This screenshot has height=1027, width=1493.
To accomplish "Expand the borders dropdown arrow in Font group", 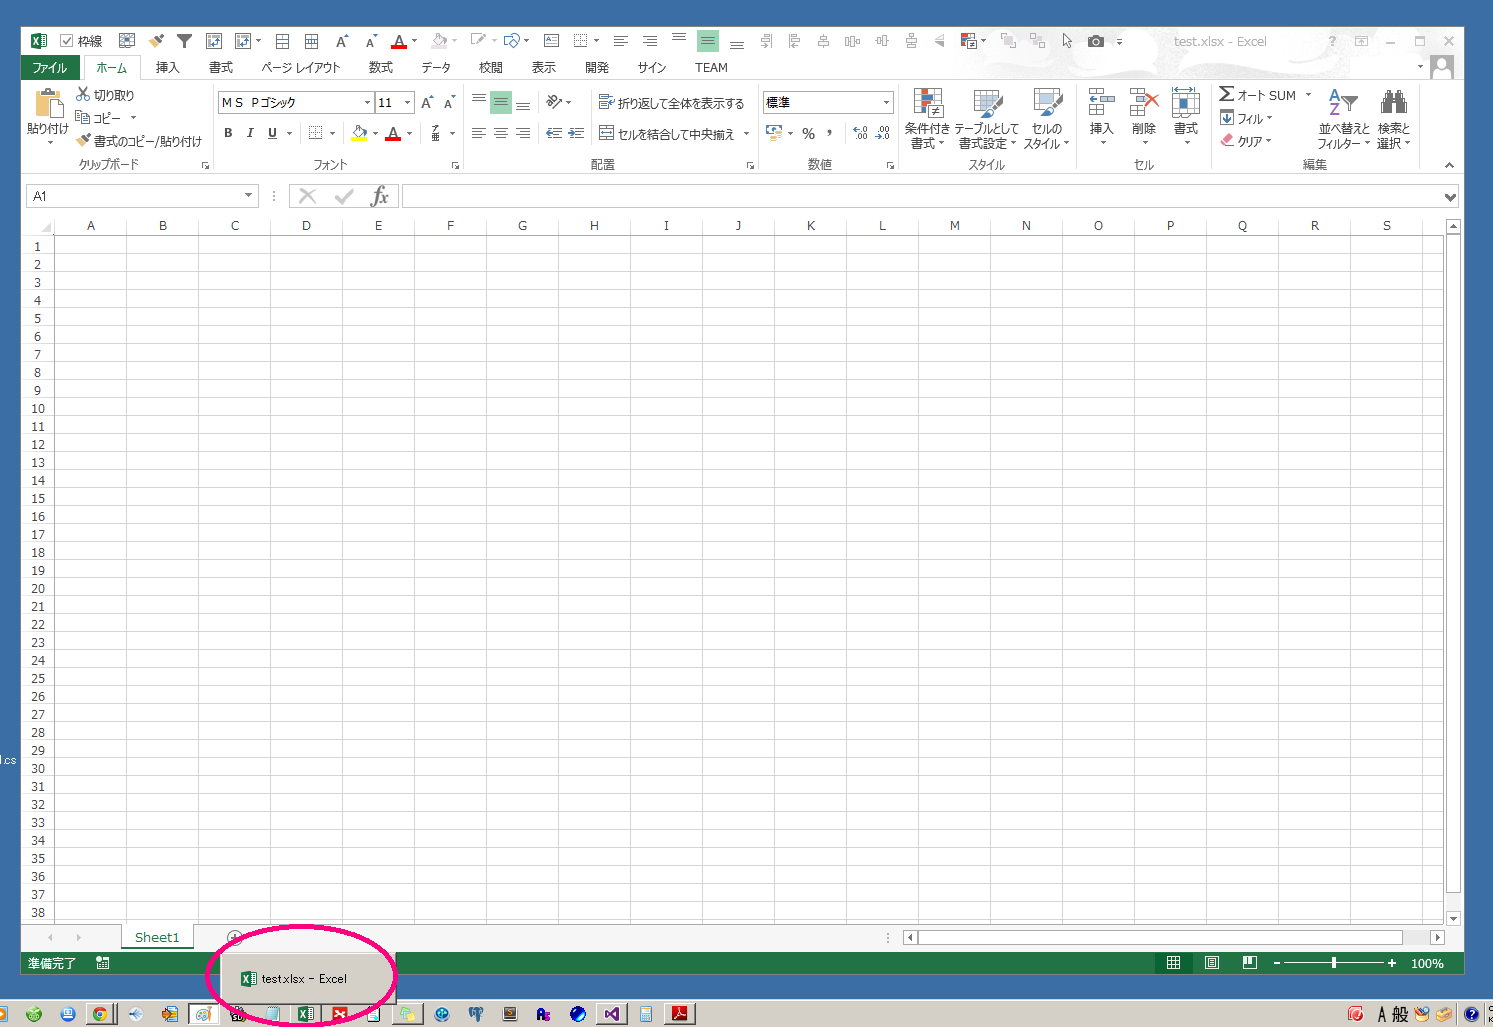I will [332, 133].
